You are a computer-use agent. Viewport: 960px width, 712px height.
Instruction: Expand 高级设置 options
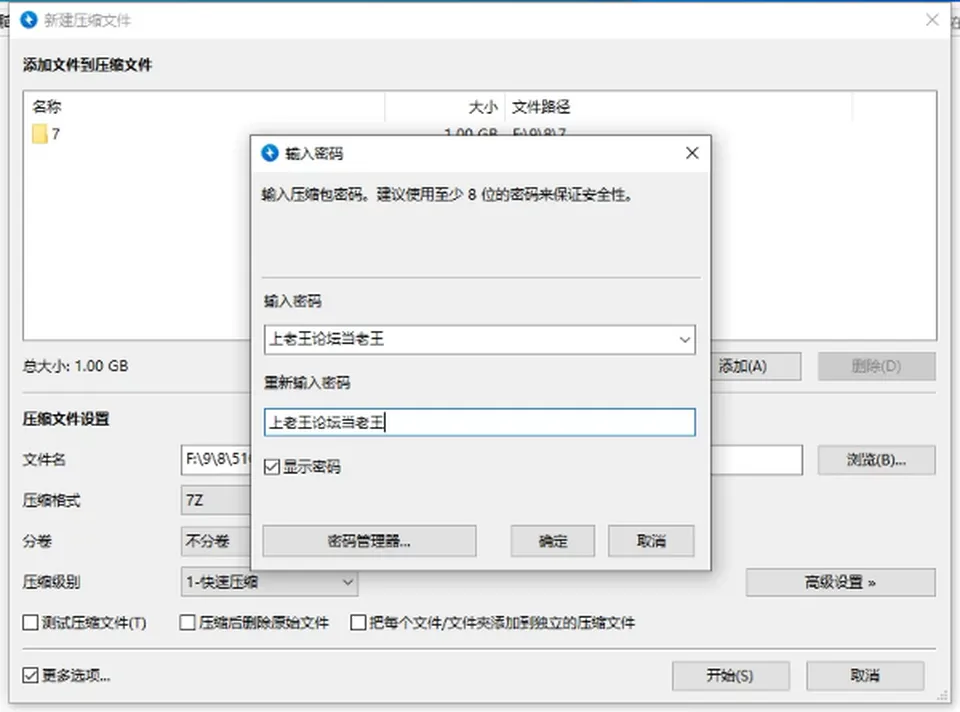tap(840, 582)
